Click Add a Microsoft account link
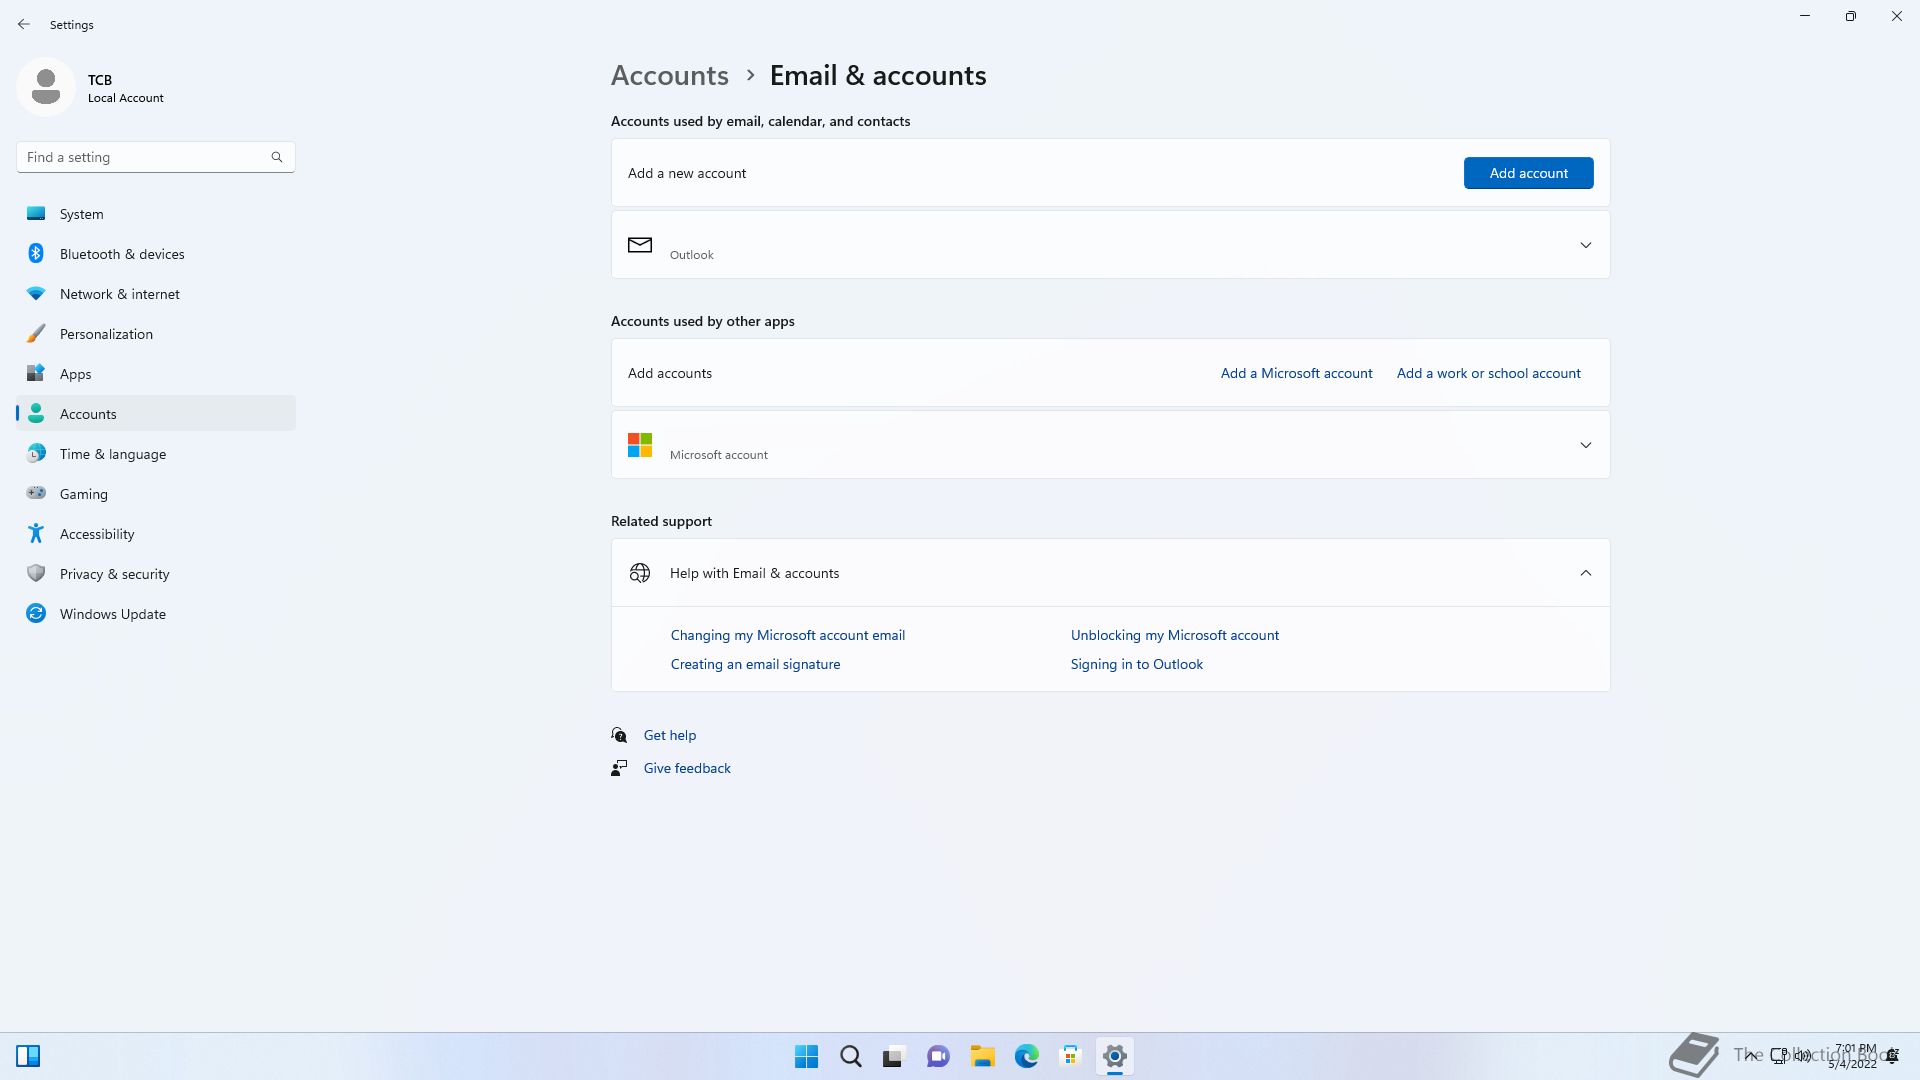The height and width of the screenshot is (1080, 1920). coord(1296,373)
